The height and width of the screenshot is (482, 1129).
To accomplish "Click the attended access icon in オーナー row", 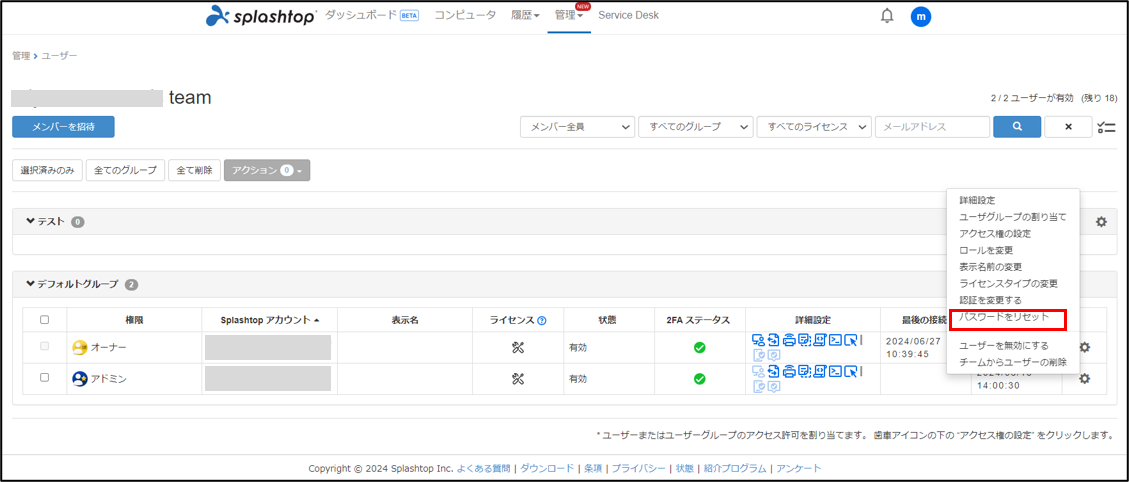I will click(758, 340).
